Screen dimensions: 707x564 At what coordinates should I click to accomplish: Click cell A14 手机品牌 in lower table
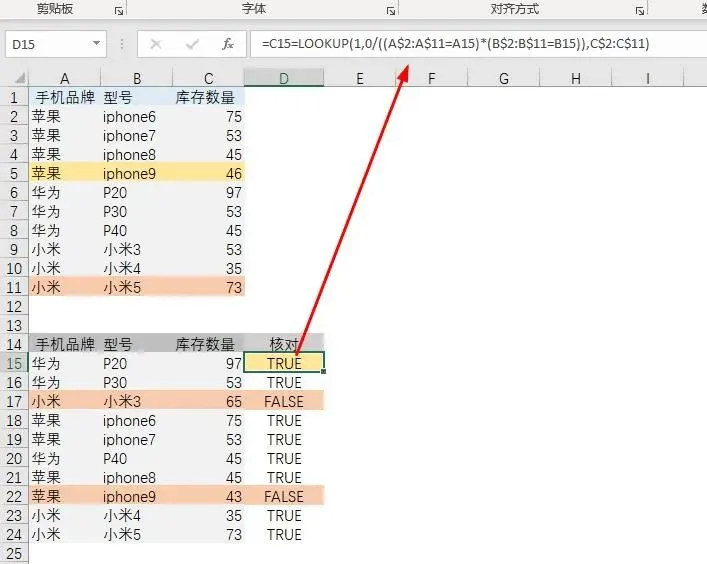[64, 344]
